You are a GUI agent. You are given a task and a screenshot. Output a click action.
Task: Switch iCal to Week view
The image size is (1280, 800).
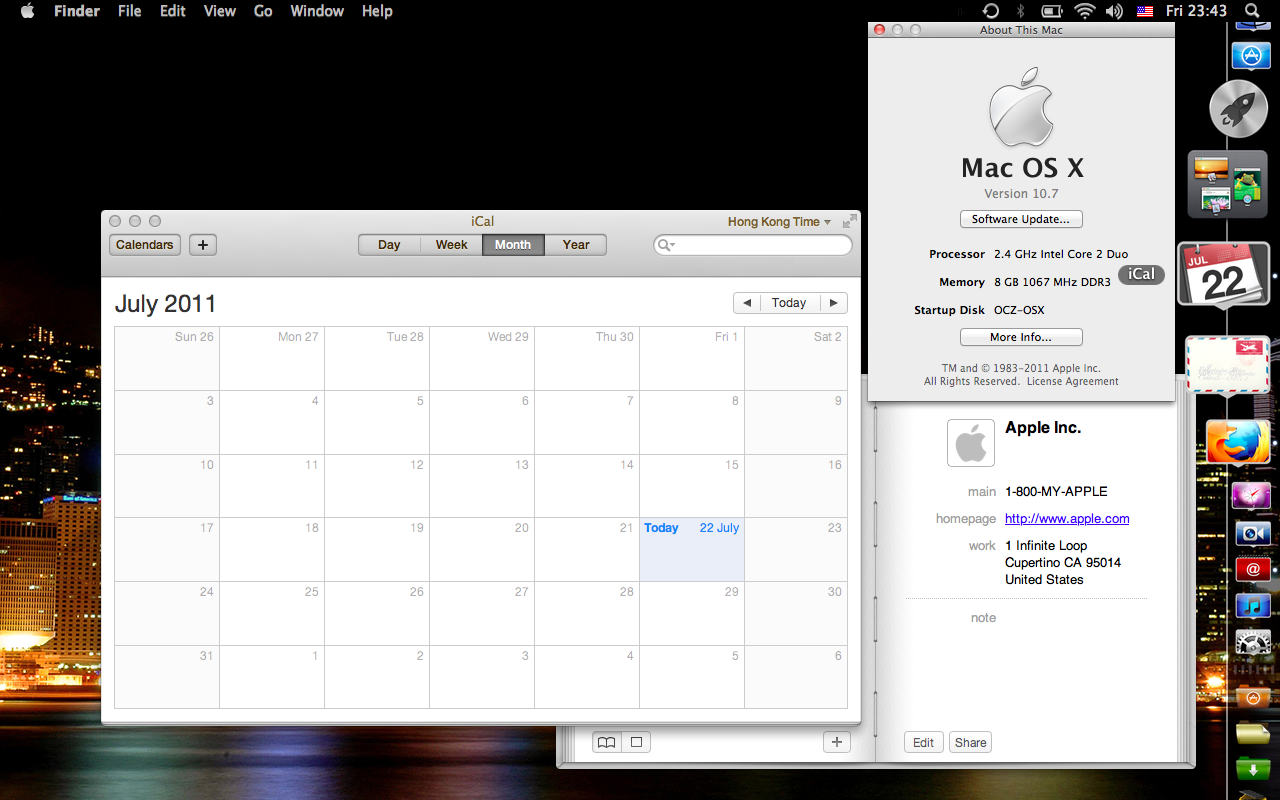click(451, 245)
